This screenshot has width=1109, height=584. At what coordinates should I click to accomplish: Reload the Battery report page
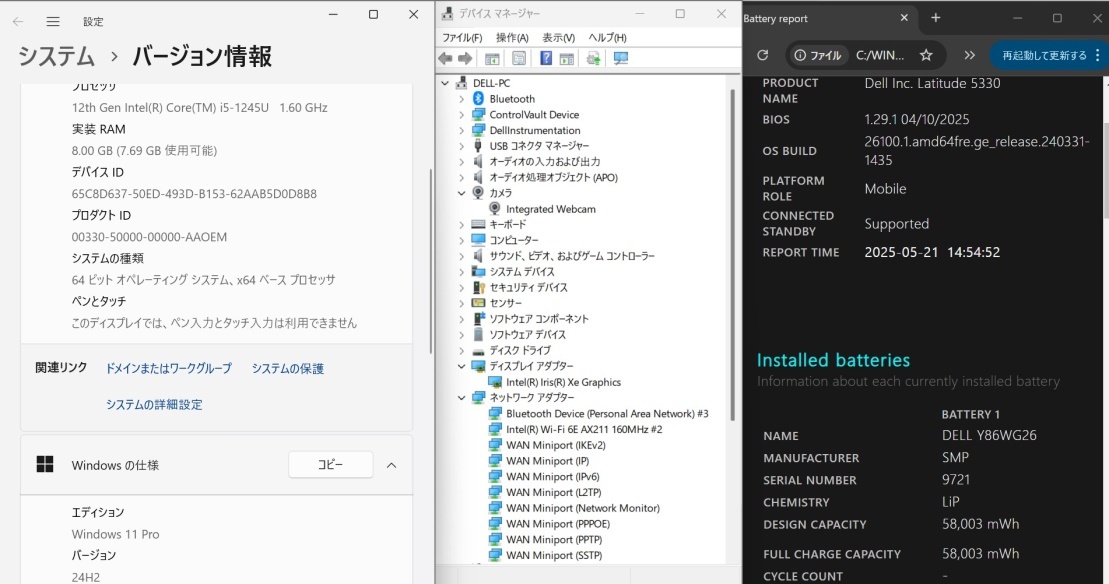point(762,55)
